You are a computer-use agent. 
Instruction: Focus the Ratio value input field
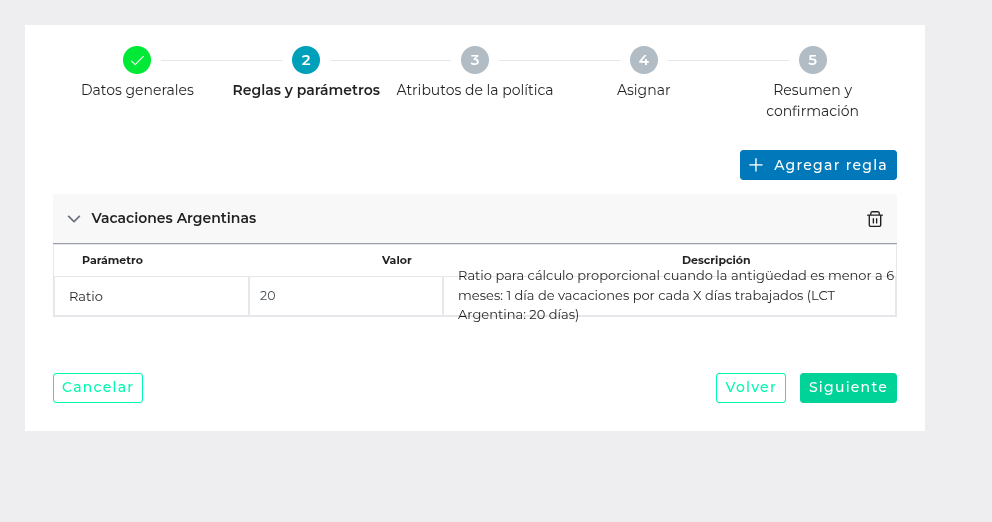pyautogui.click(x=345, y=296)
